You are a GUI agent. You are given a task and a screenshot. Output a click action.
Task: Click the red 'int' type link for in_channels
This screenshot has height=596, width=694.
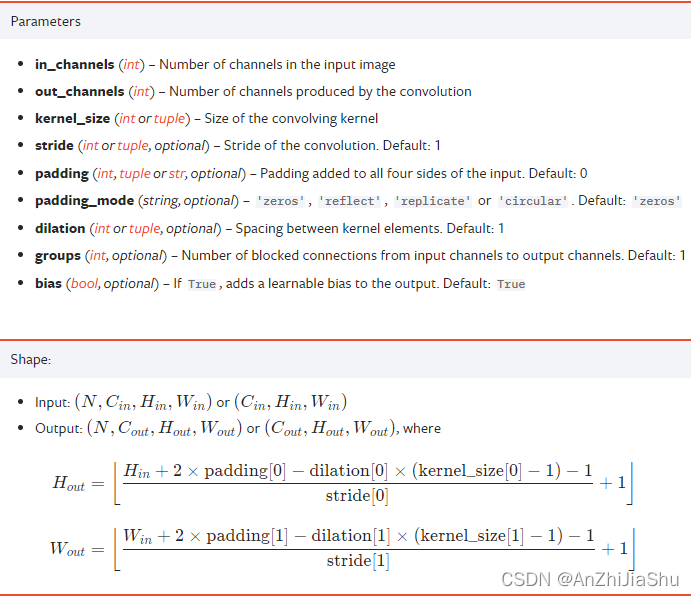131,65
